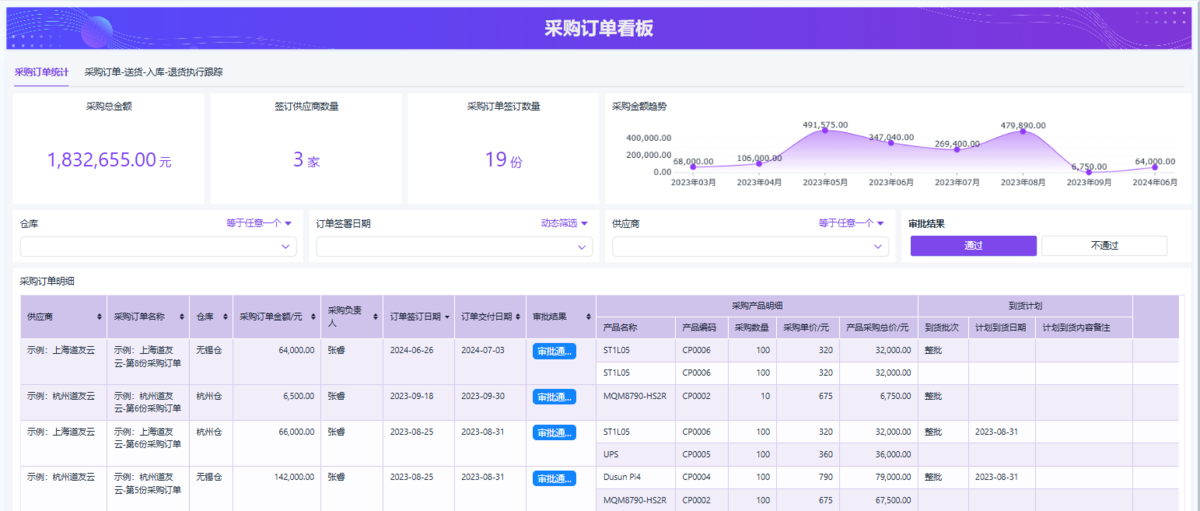Sort table by 供应商 column sort icon
The width and height of the screenshot is (1200, 511).
pos(98,317)
